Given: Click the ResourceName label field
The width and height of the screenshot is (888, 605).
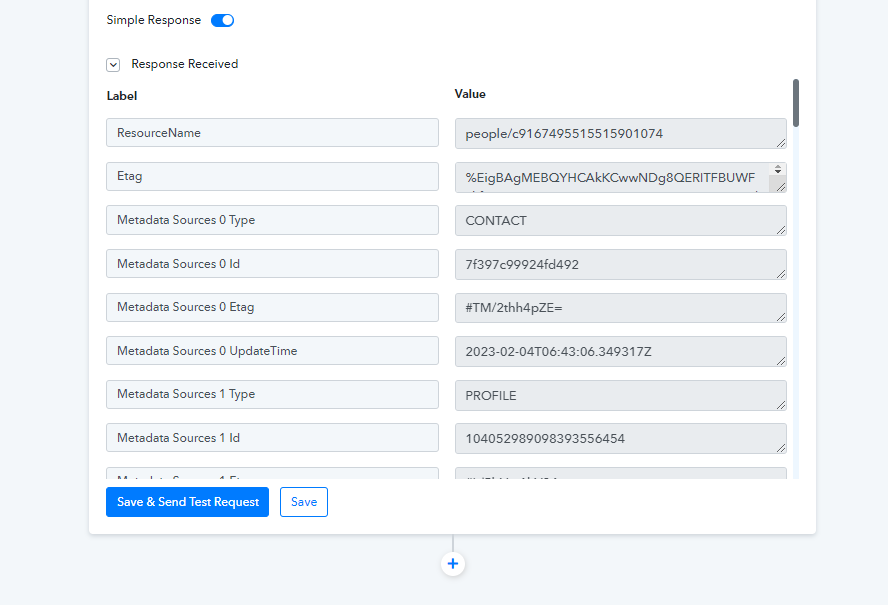Looking at the screenshot, I should [x=272, y=133].
